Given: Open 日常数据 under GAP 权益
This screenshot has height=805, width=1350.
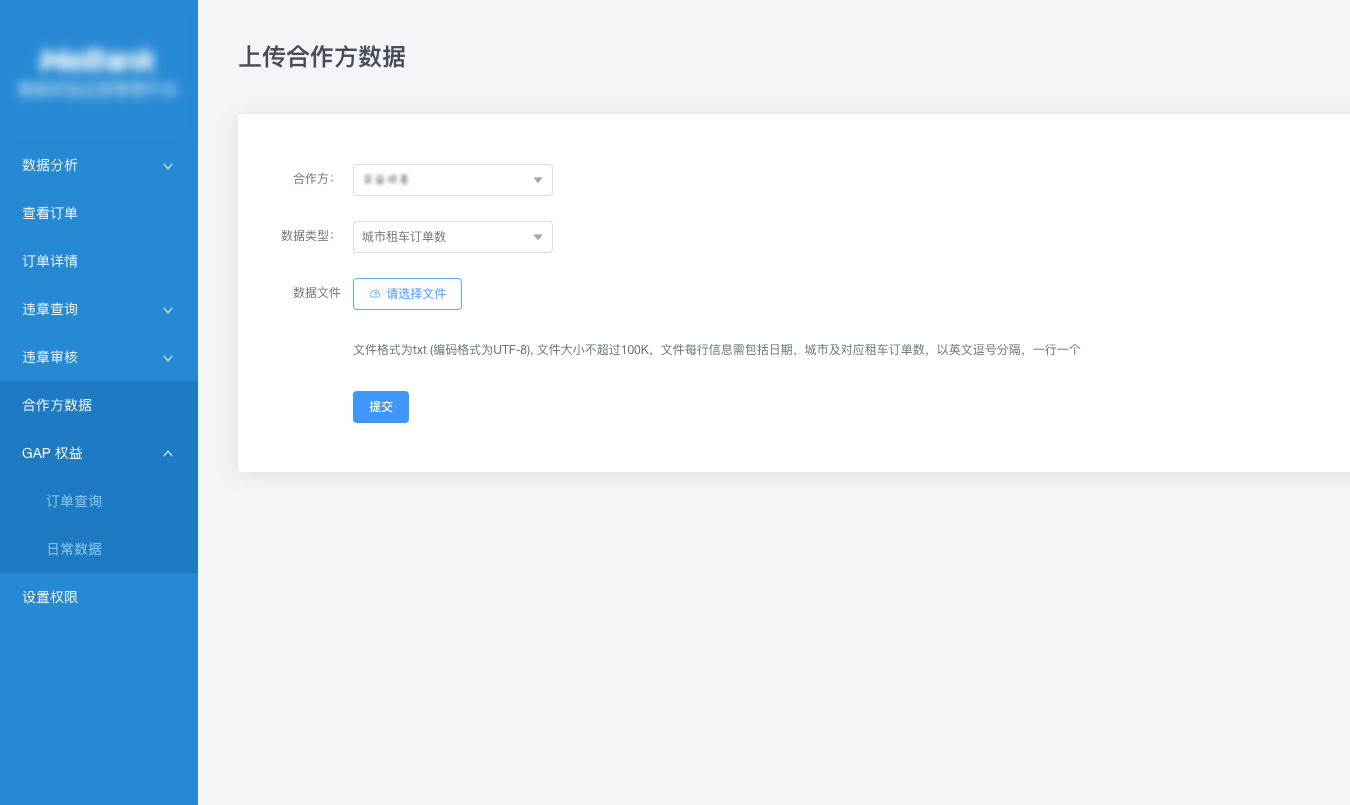Looking at the screenshot, I should click(x=74, y=549).
